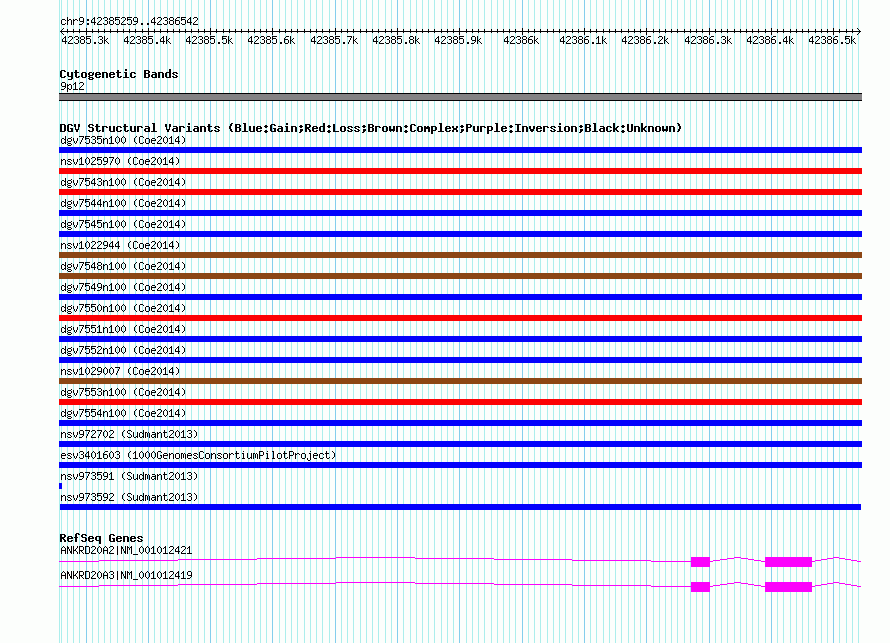Open dgv7550n100 (Coe2014) variant label
The width and height of the screenshot is (890, 643).
[123, 308]
